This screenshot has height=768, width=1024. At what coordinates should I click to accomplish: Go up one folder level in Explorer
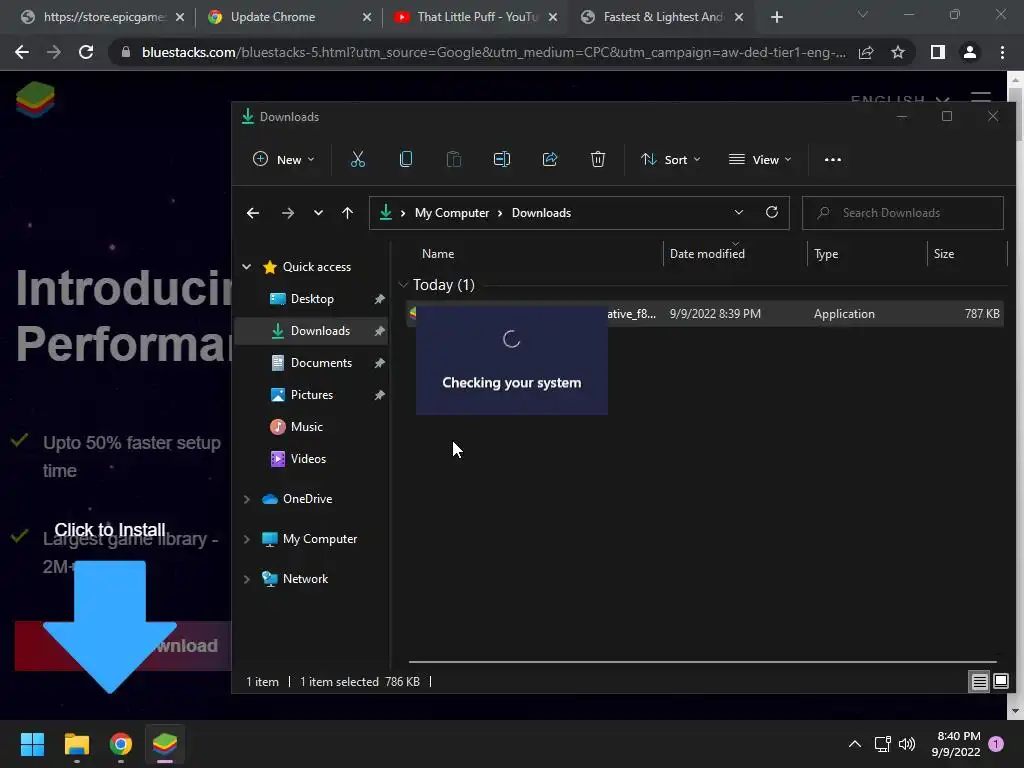coord(347,213)
